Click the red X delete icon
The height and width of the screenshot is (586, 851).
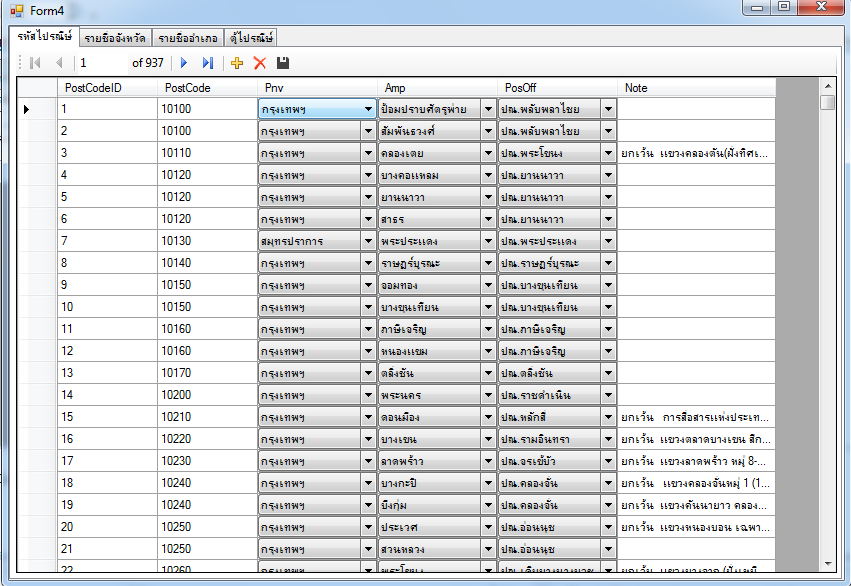pyautogui.click(x=260, y=63)
